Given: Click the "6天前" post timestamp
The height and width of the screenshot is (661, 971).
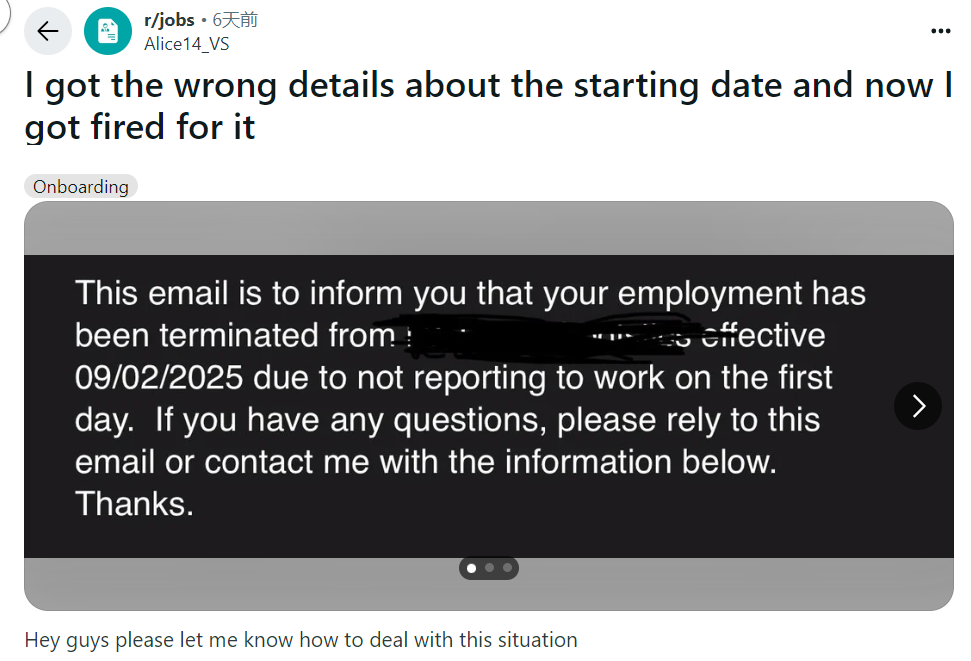Looking at the screenshot, I should (235, 20).
